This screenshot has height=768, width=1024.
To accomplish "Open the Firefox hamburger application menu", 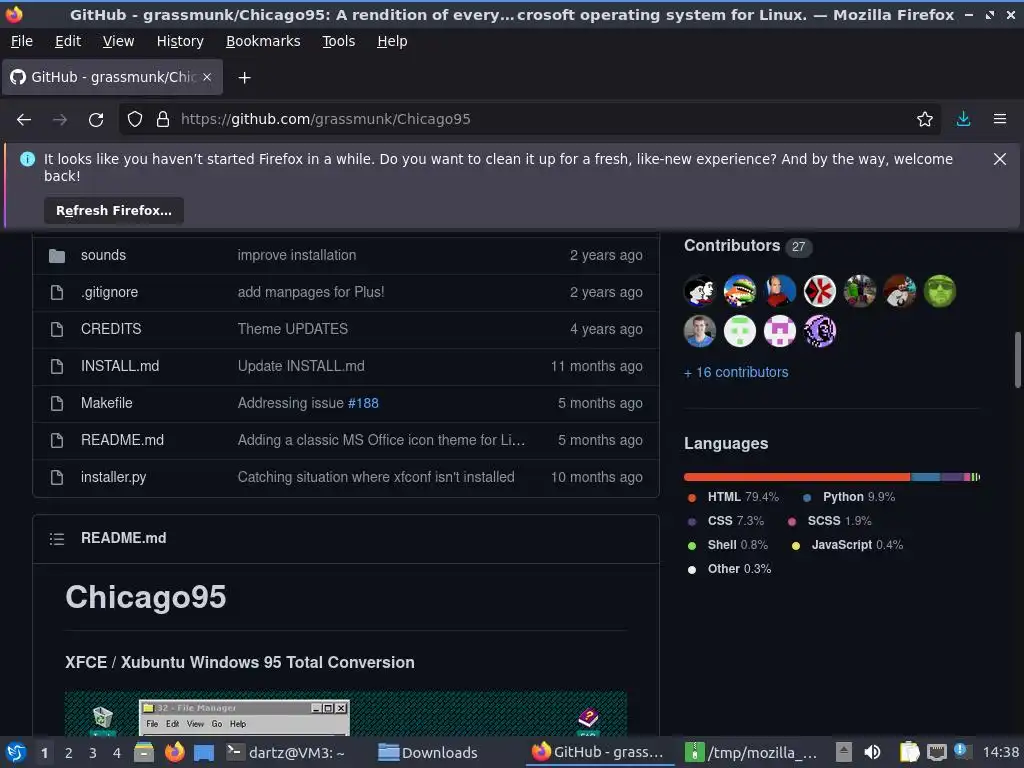I will tap(999, 119).
